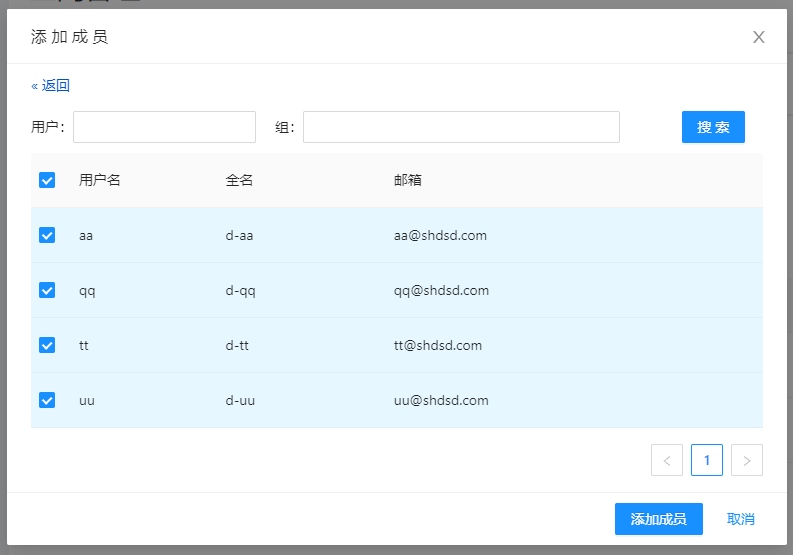Uncheck the checkbox for user tt
Viewport: 793px width, 555px height.
(x=47, y=345)
